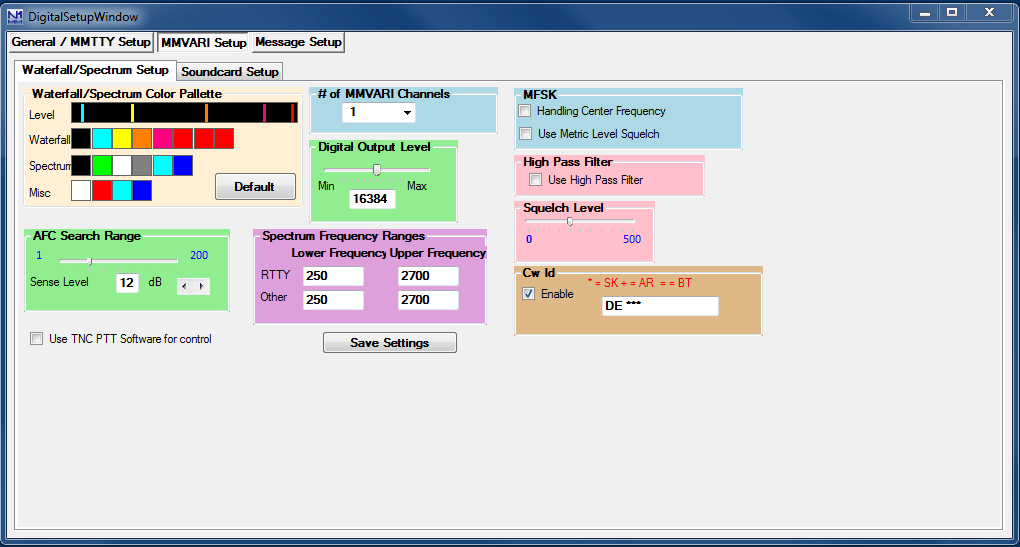This screenshot has height=547, width=1020.
Task: Pick the orange Waterfall color swatch
Action: point(142,139)
